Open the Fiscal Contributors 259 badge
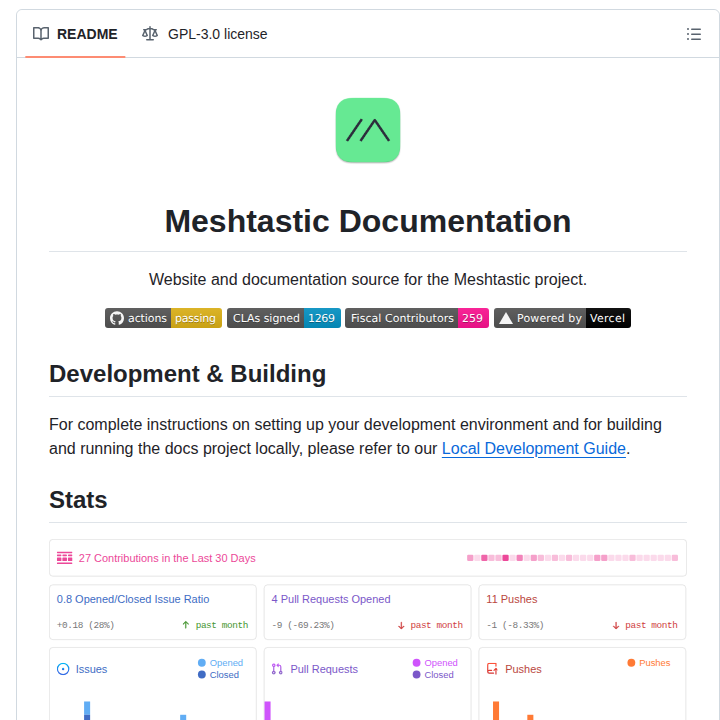 point(417,318)
